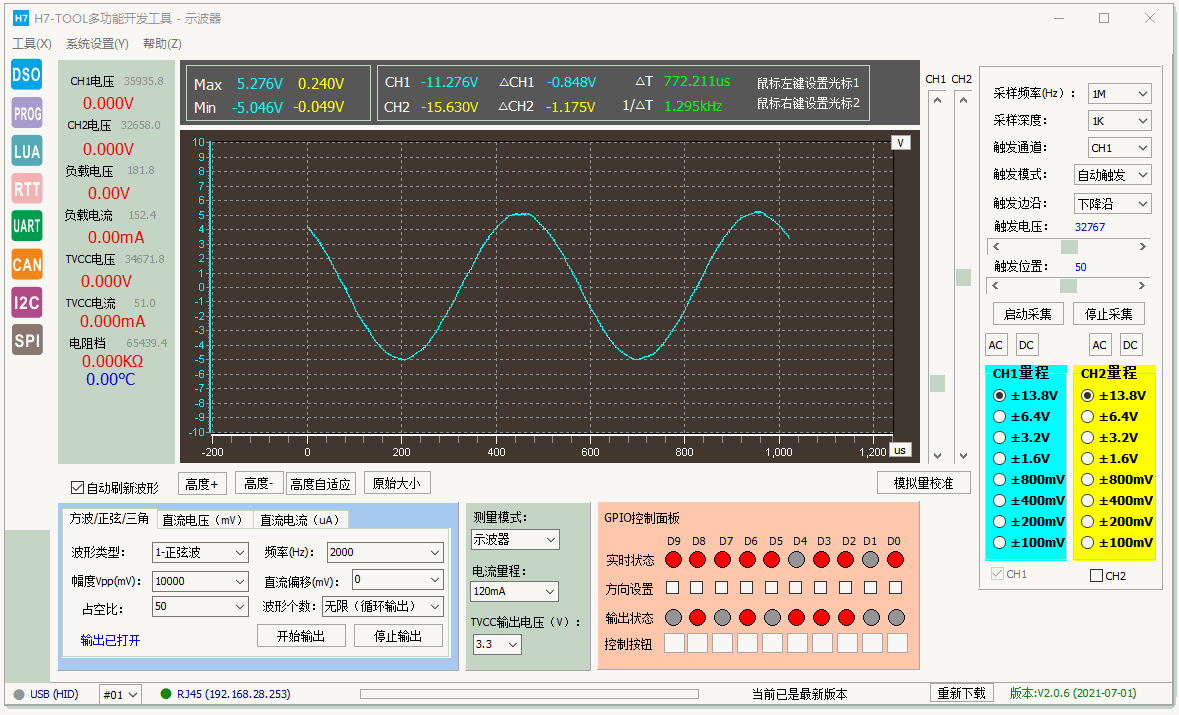Select CH2 range ±800mV
The width and height of the screenshot is (1179, 715).
[1087, 480]
